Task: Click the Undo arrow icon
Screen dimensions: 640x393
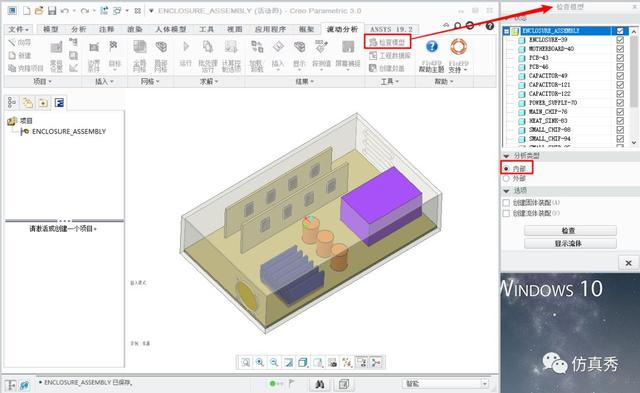Action: coord(64,11)
